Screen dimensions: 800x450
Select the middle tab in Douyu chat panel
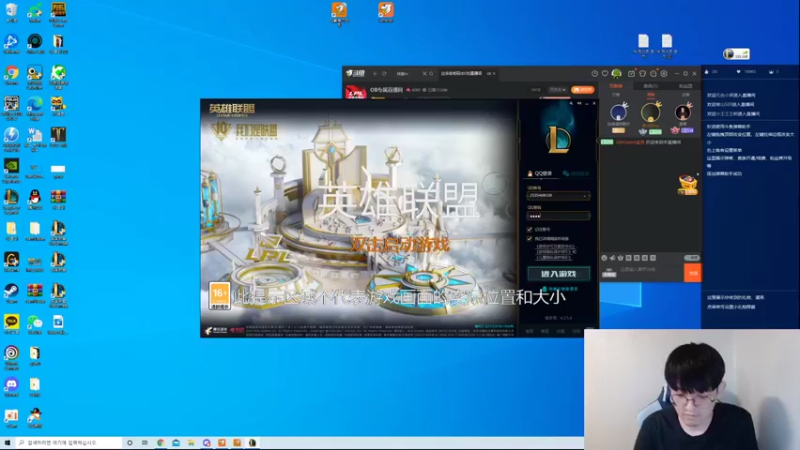pos(651,86)
